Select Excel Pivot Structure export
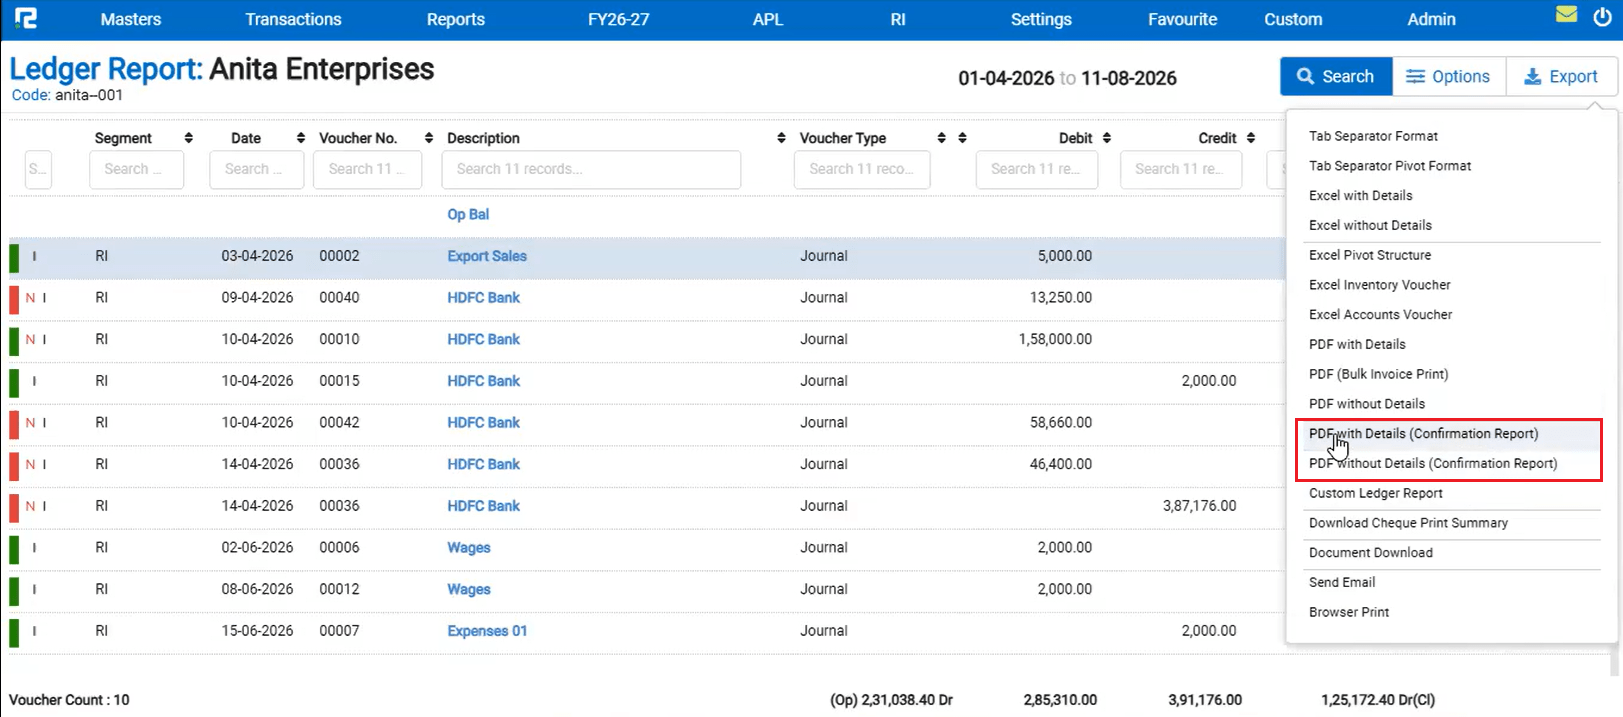The height and width of the screenshot is (717, 1623). pos(1370,255)
